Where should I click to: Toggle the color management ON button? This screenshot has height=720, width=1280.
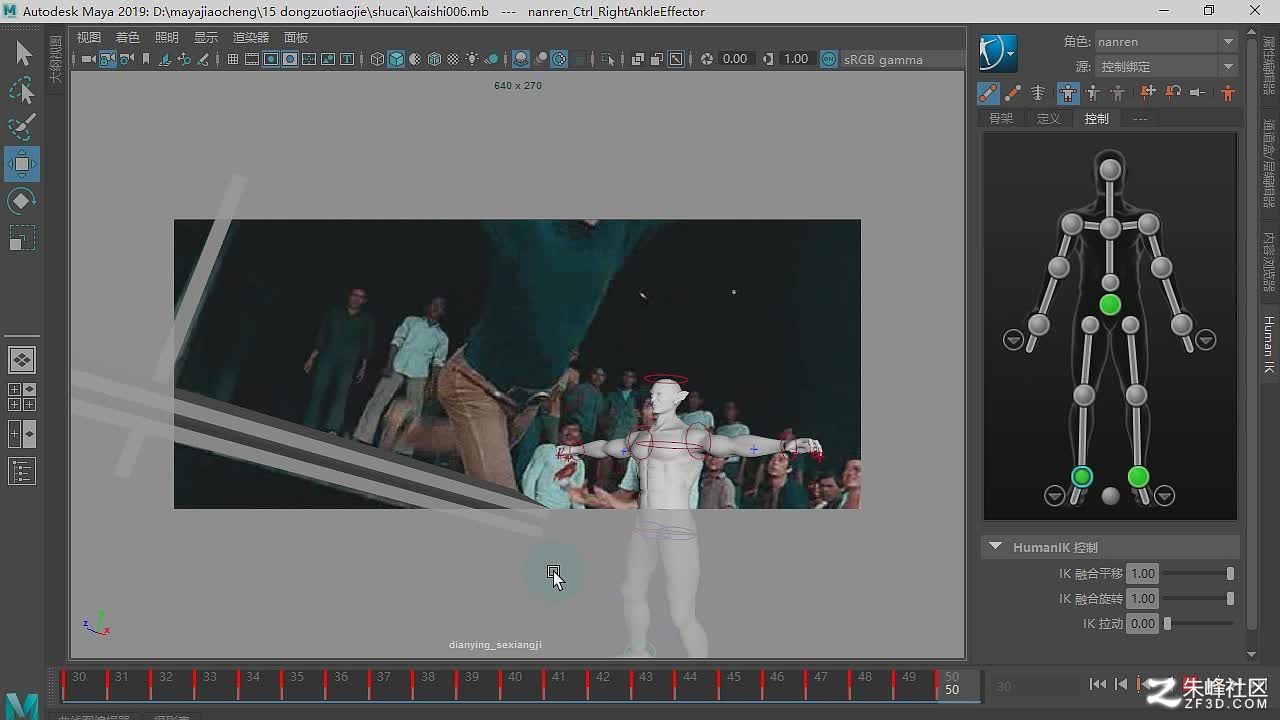coord(829,59)
